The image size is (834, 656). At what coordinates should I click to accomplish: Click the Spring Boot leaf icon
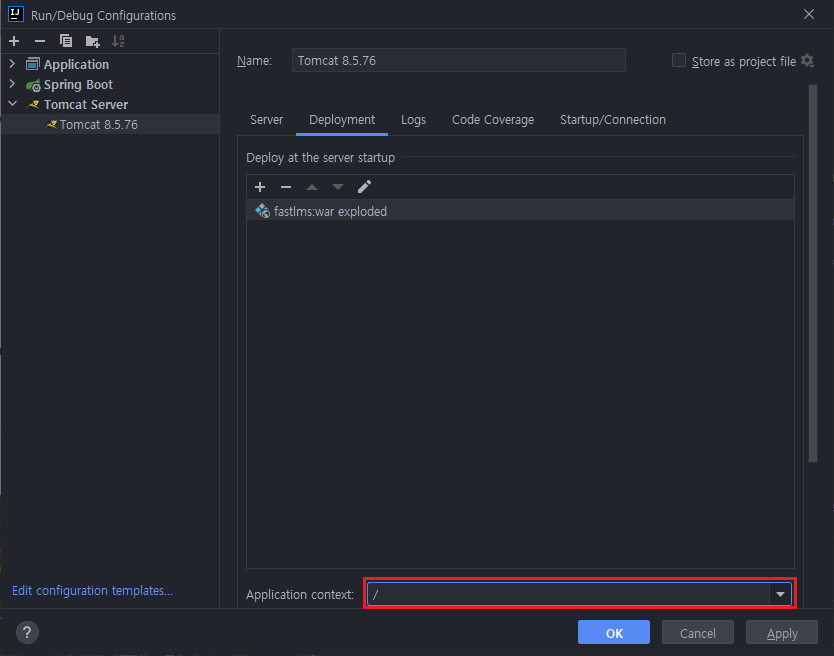[x=33, y=85]
